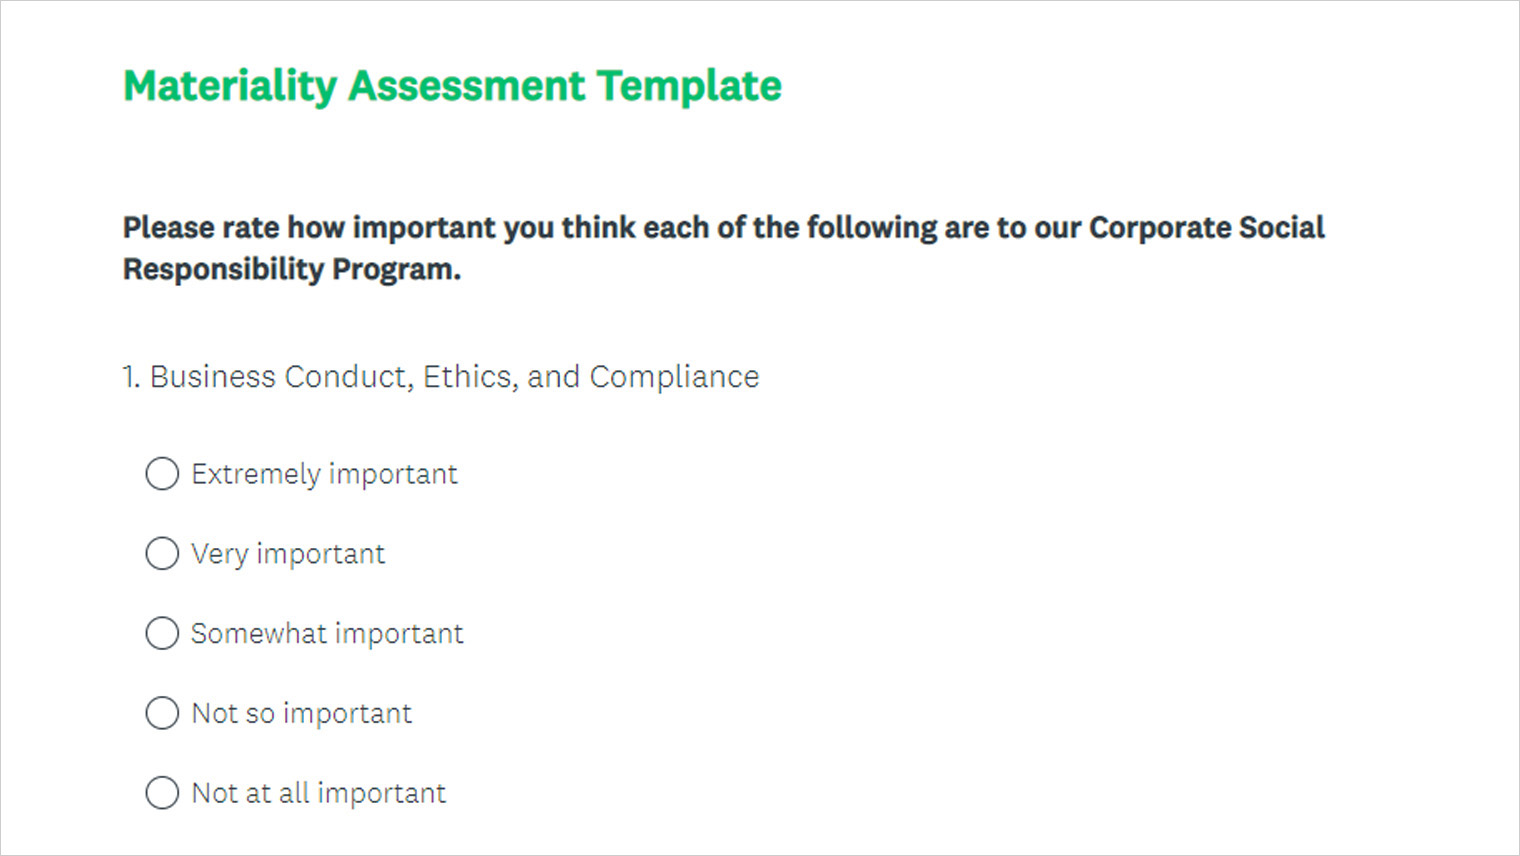Image resolution: width=1520 pixels, height=856 pixels.
Task: Click the "Somewhat important" label text
Action: tap(327, 634)
